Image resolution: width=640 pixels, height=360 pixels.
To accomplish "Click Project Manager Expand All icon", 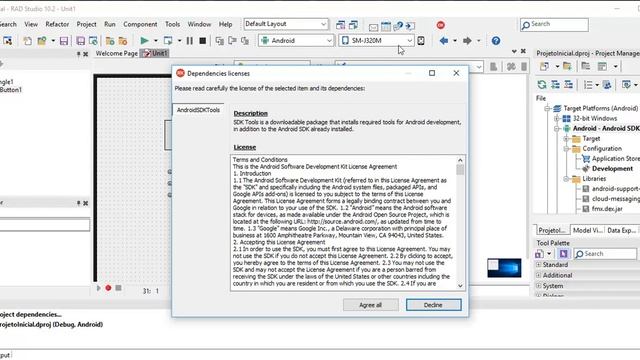I will 555,84.
